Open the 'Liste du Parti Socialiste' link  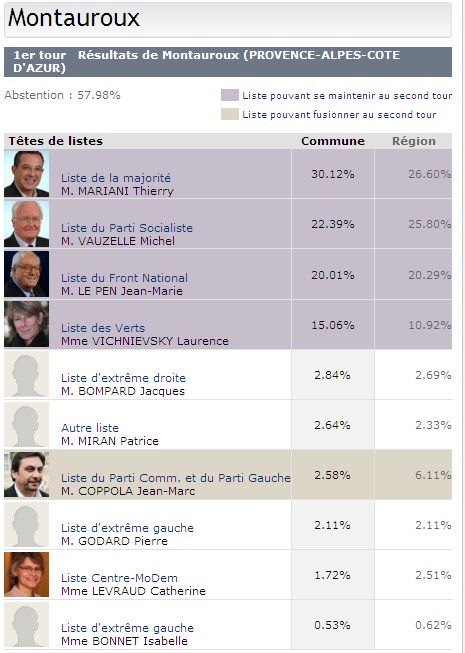click(x=127, y=228)
